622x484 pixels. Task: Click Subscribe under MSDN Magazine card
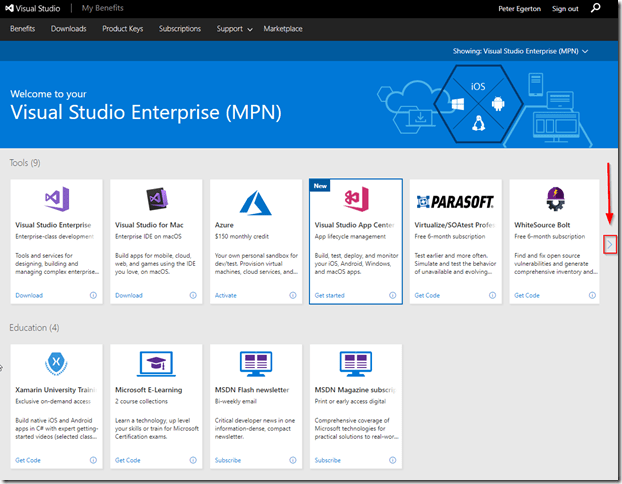328,460
